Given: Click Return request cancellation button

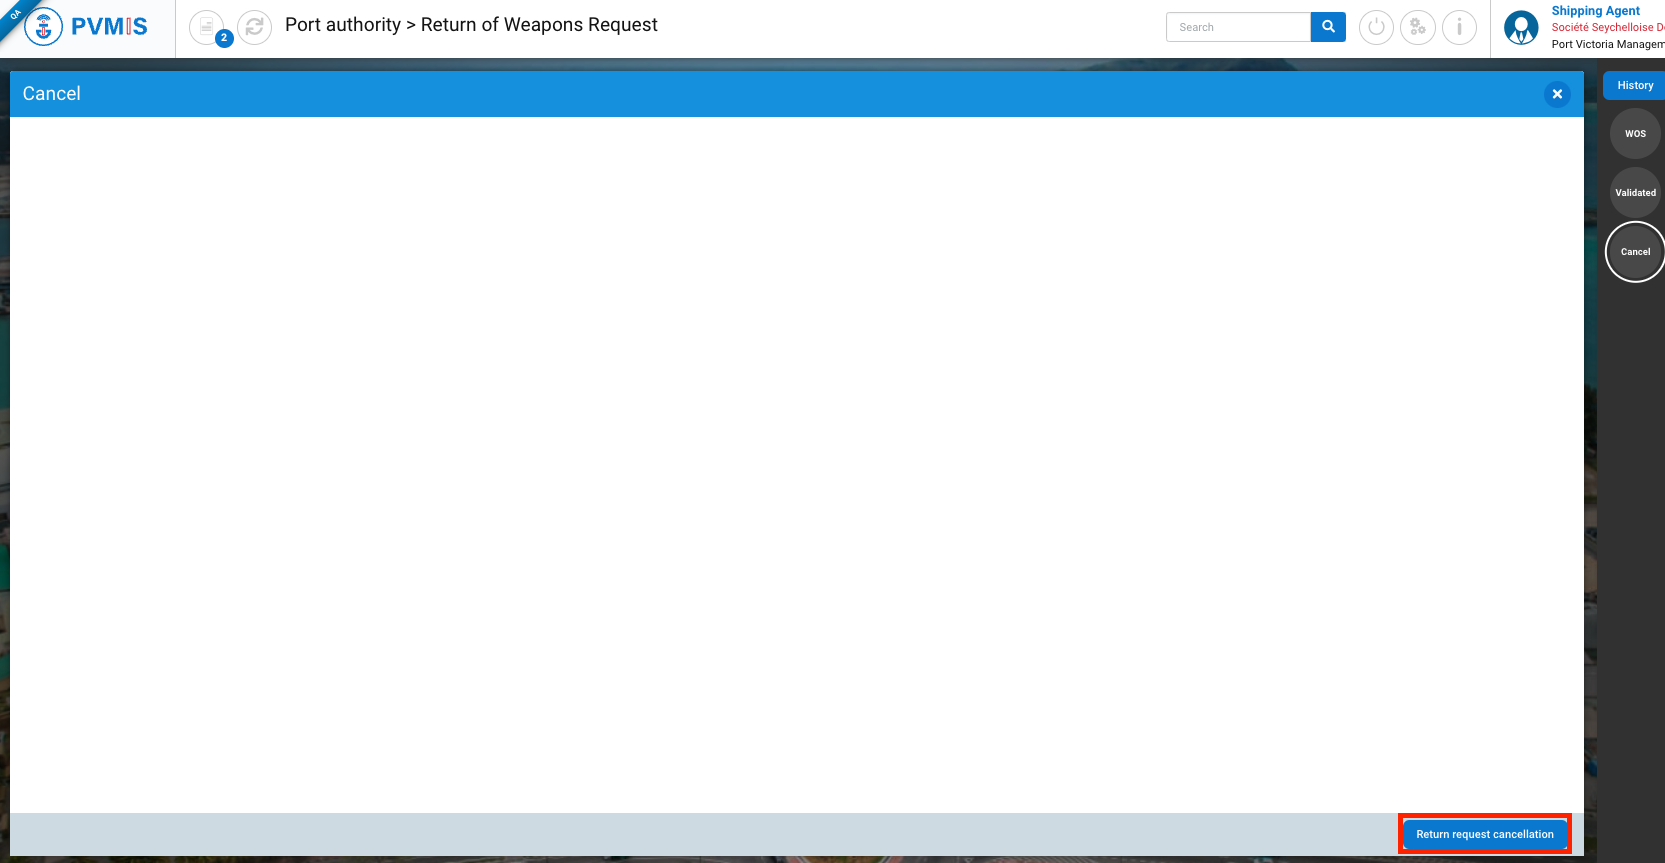Looking at the screenshot, I should coord(1484,834).
